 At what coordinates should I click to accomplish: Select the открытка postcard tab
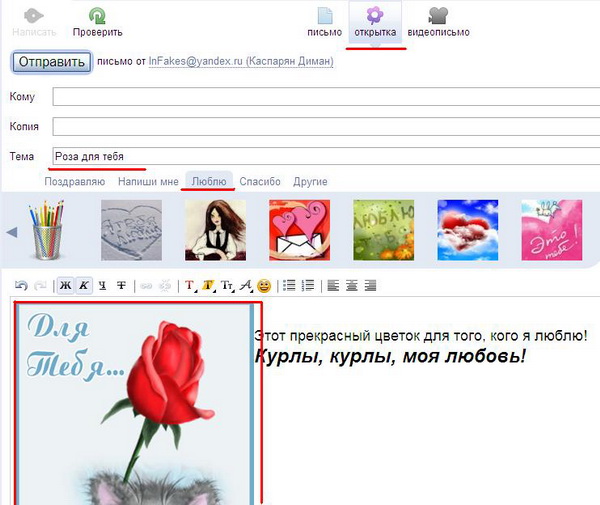click(x=375, y=22)
